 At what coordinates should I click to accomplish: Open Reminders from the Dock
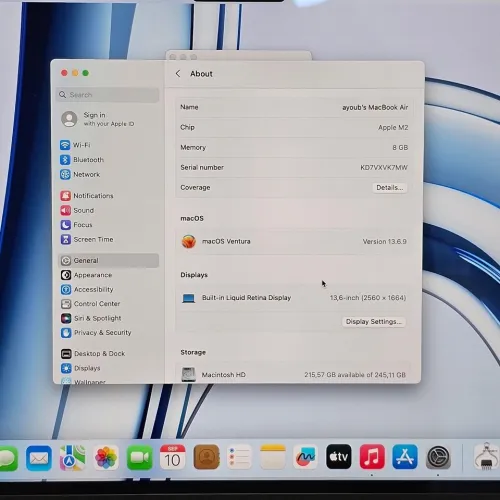click(x=239, y=457)
